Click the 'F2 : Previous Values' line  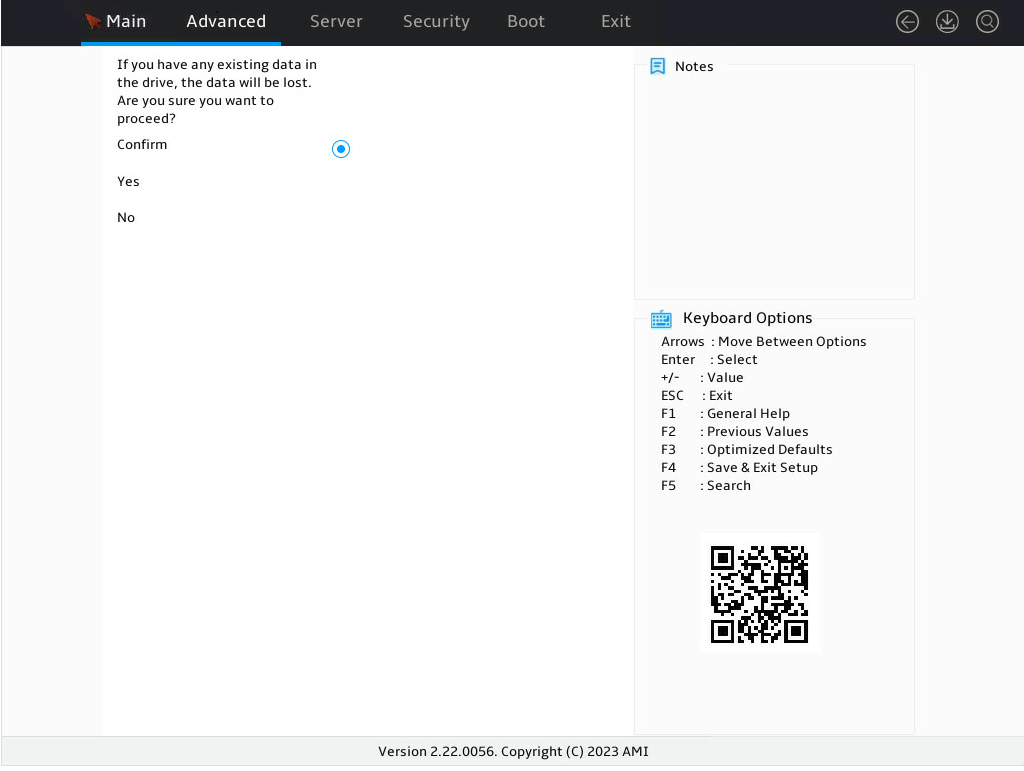point(735,432)
